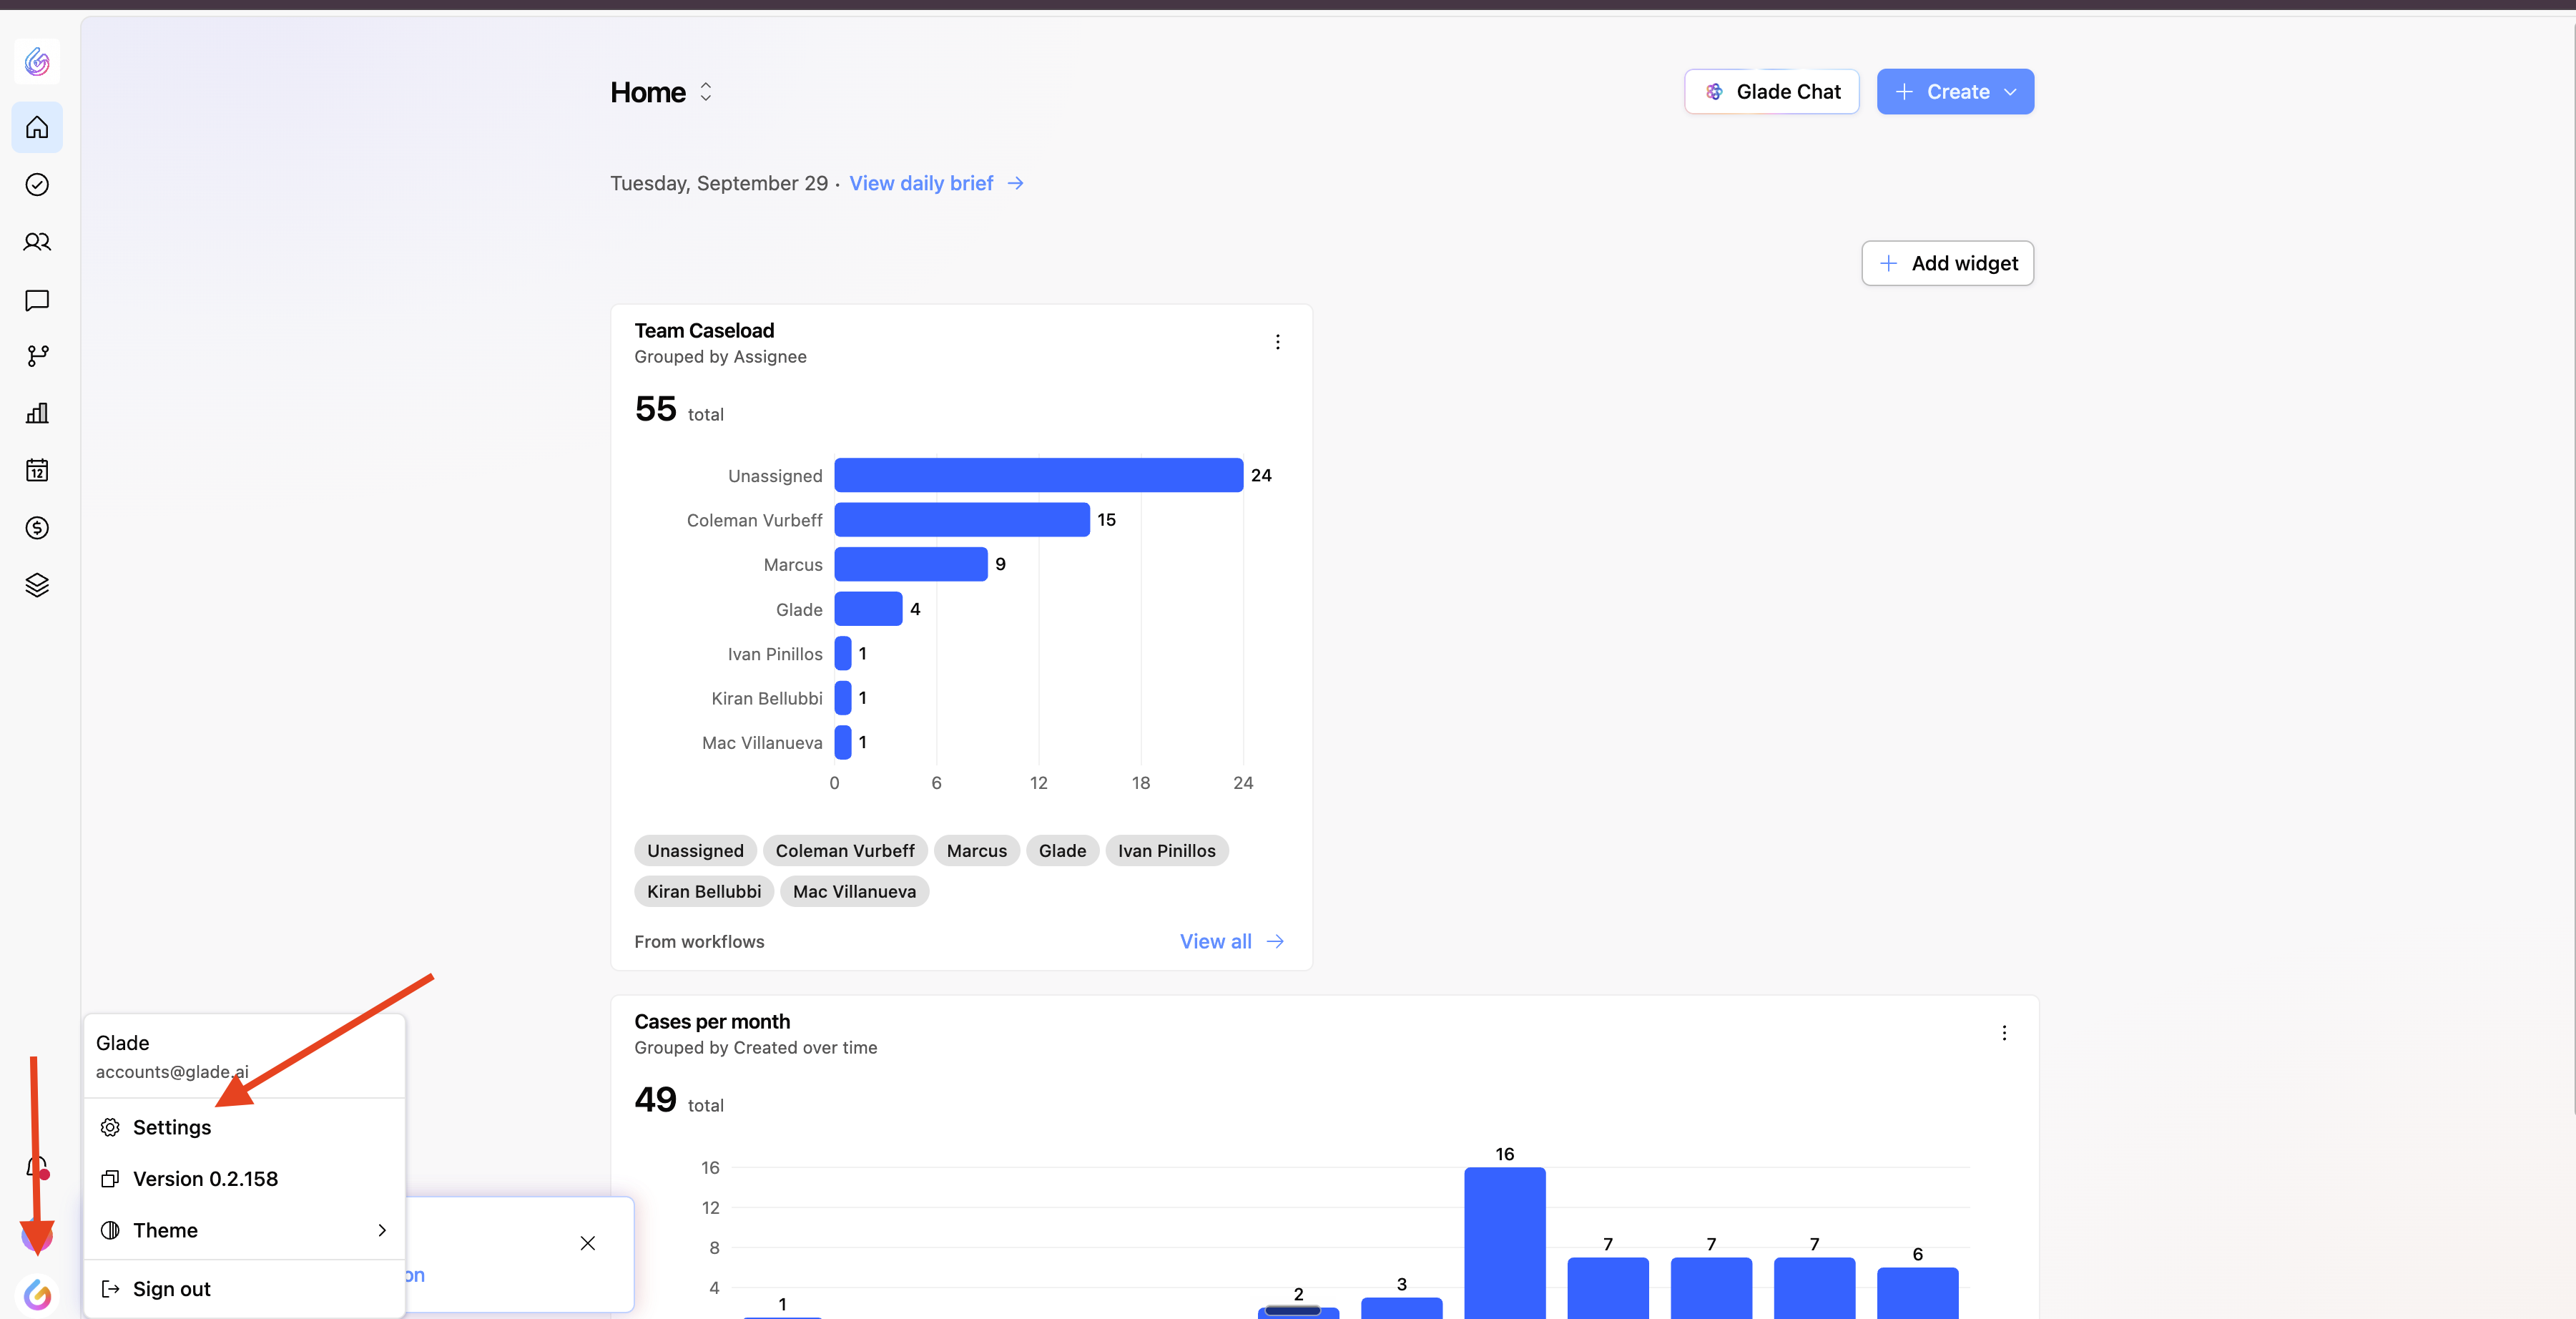Open the workflows branch sidebar icon
The image size is (2576, 1319).
click(x=37, y=356)
